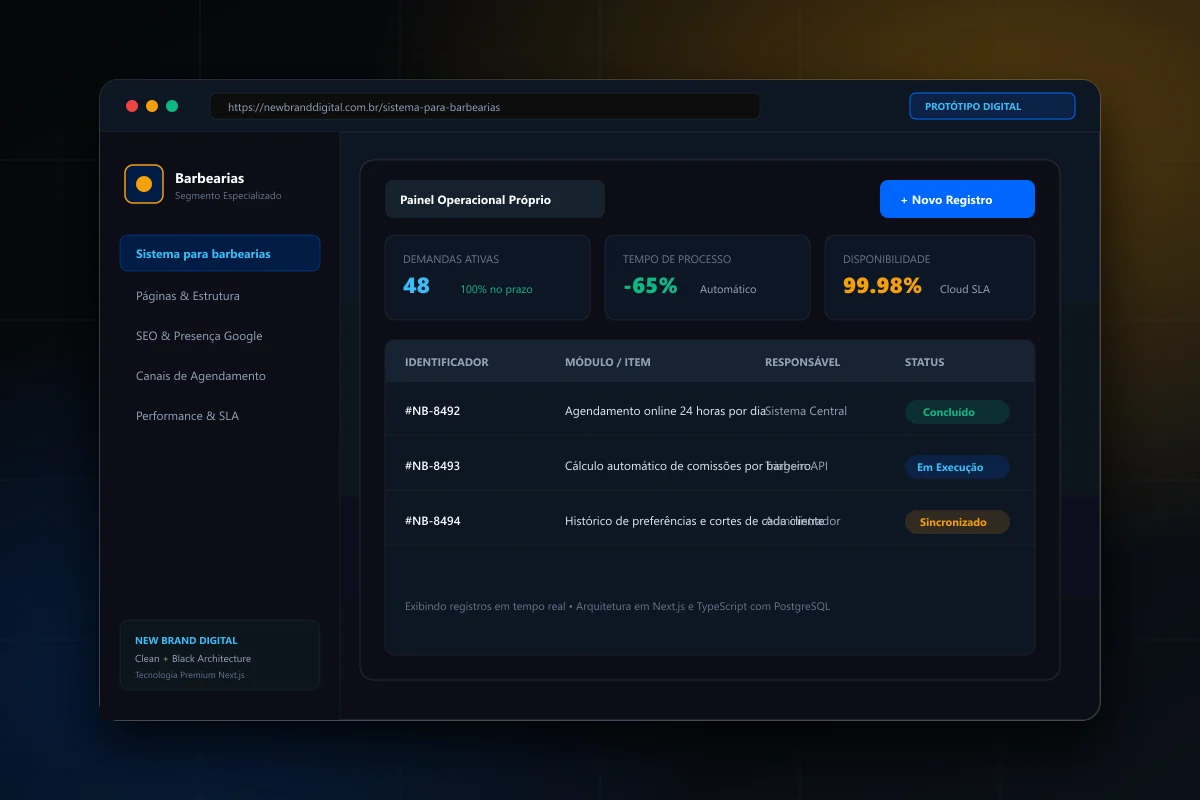1200x800 pixels.
Task: Click Histórico de preferências e cortes item
Action: coord(695,521)
